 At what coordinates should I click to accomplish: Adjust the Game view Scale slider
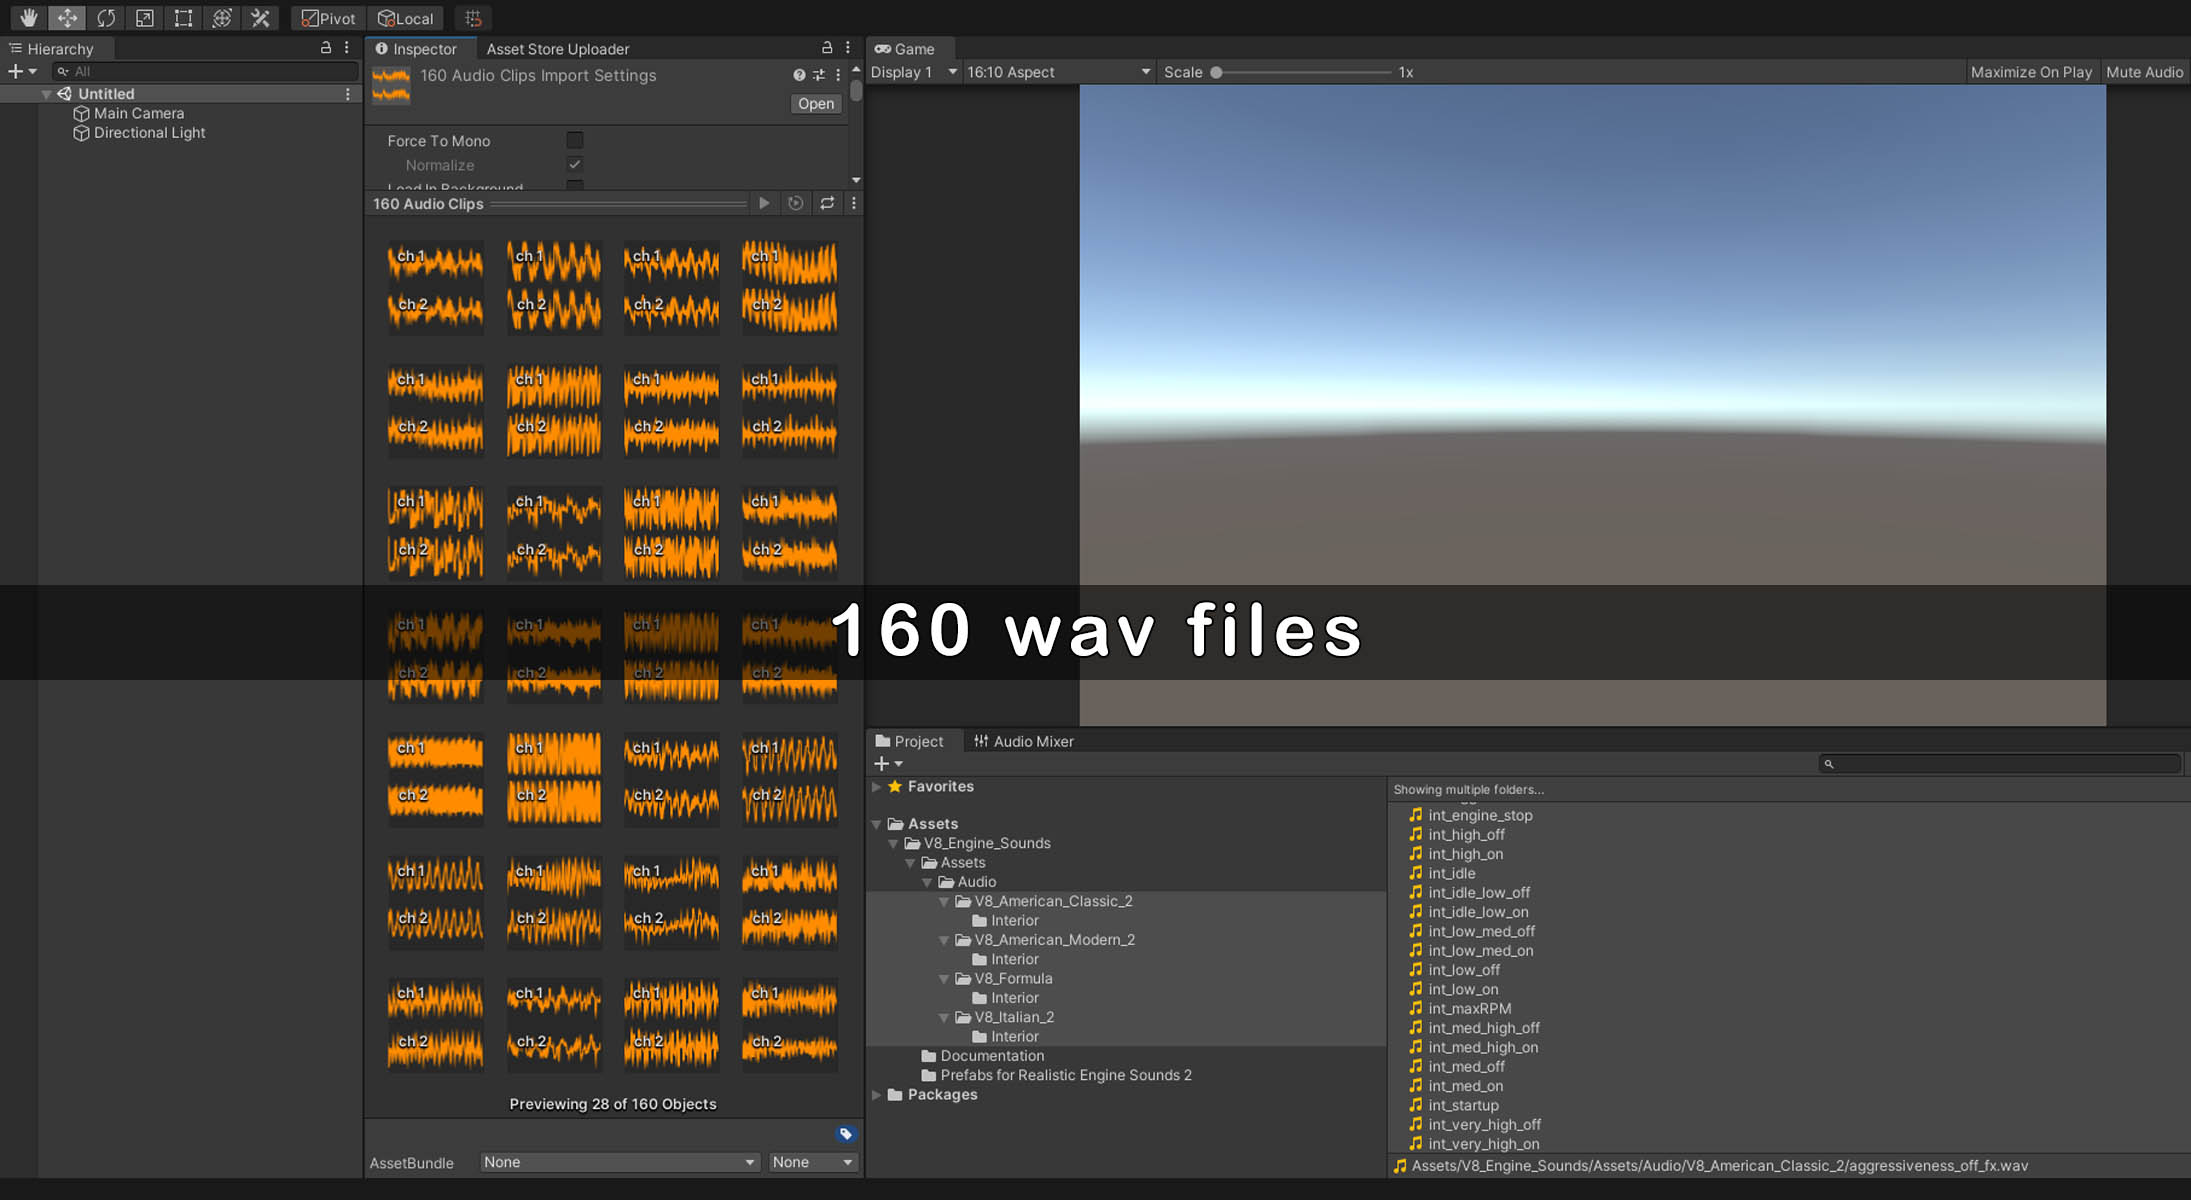(1217, 72)
